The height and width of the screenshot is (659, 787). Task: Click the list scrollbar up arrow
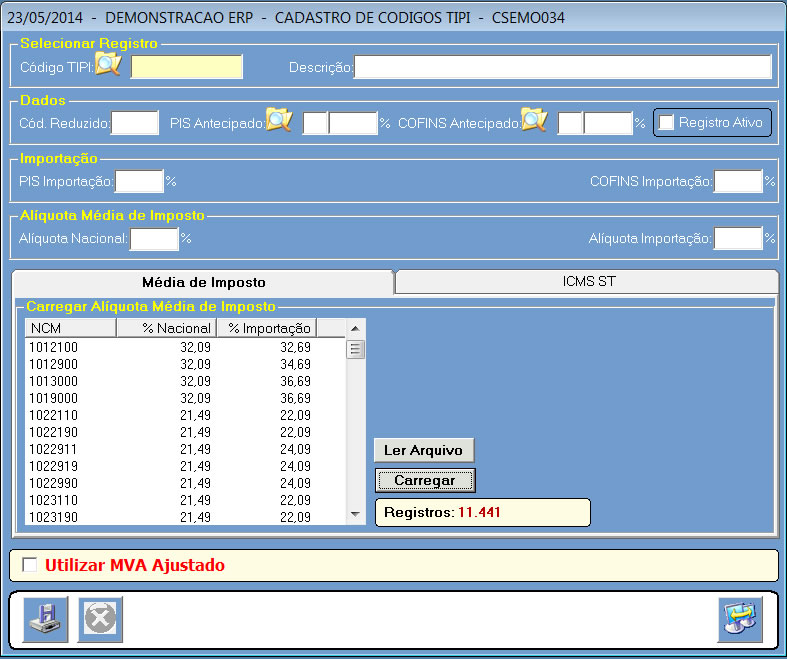click(x=355, y=328)
